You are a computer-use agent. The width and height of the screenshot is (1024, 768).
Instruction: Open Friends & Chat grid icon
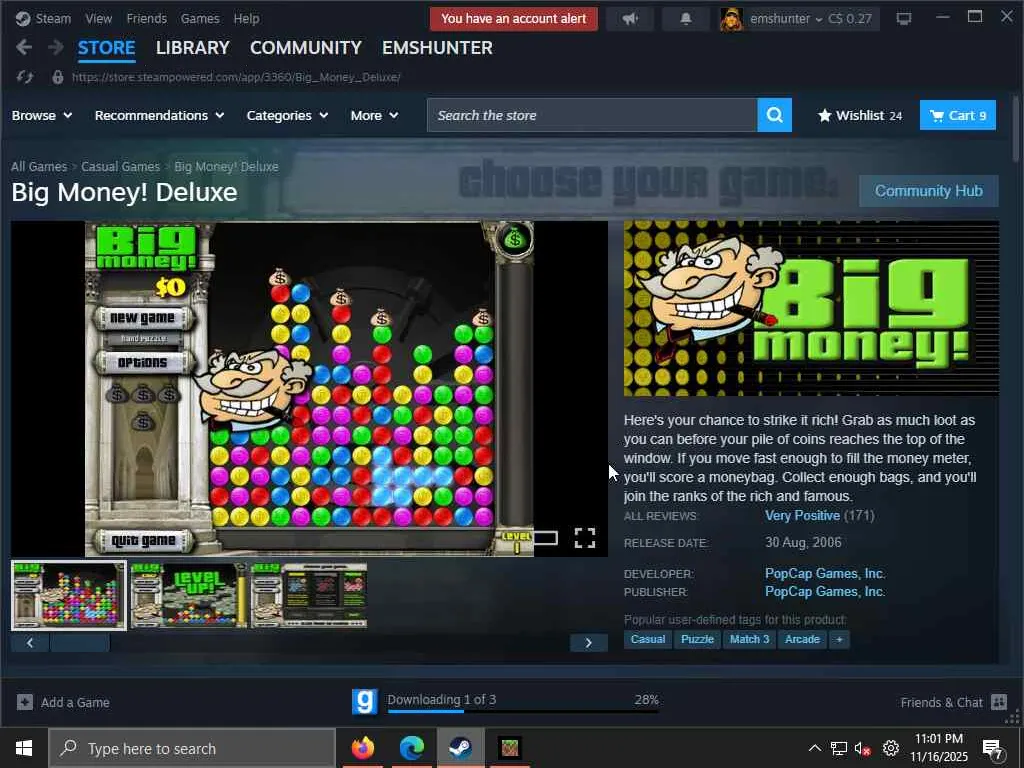(999, 702)
